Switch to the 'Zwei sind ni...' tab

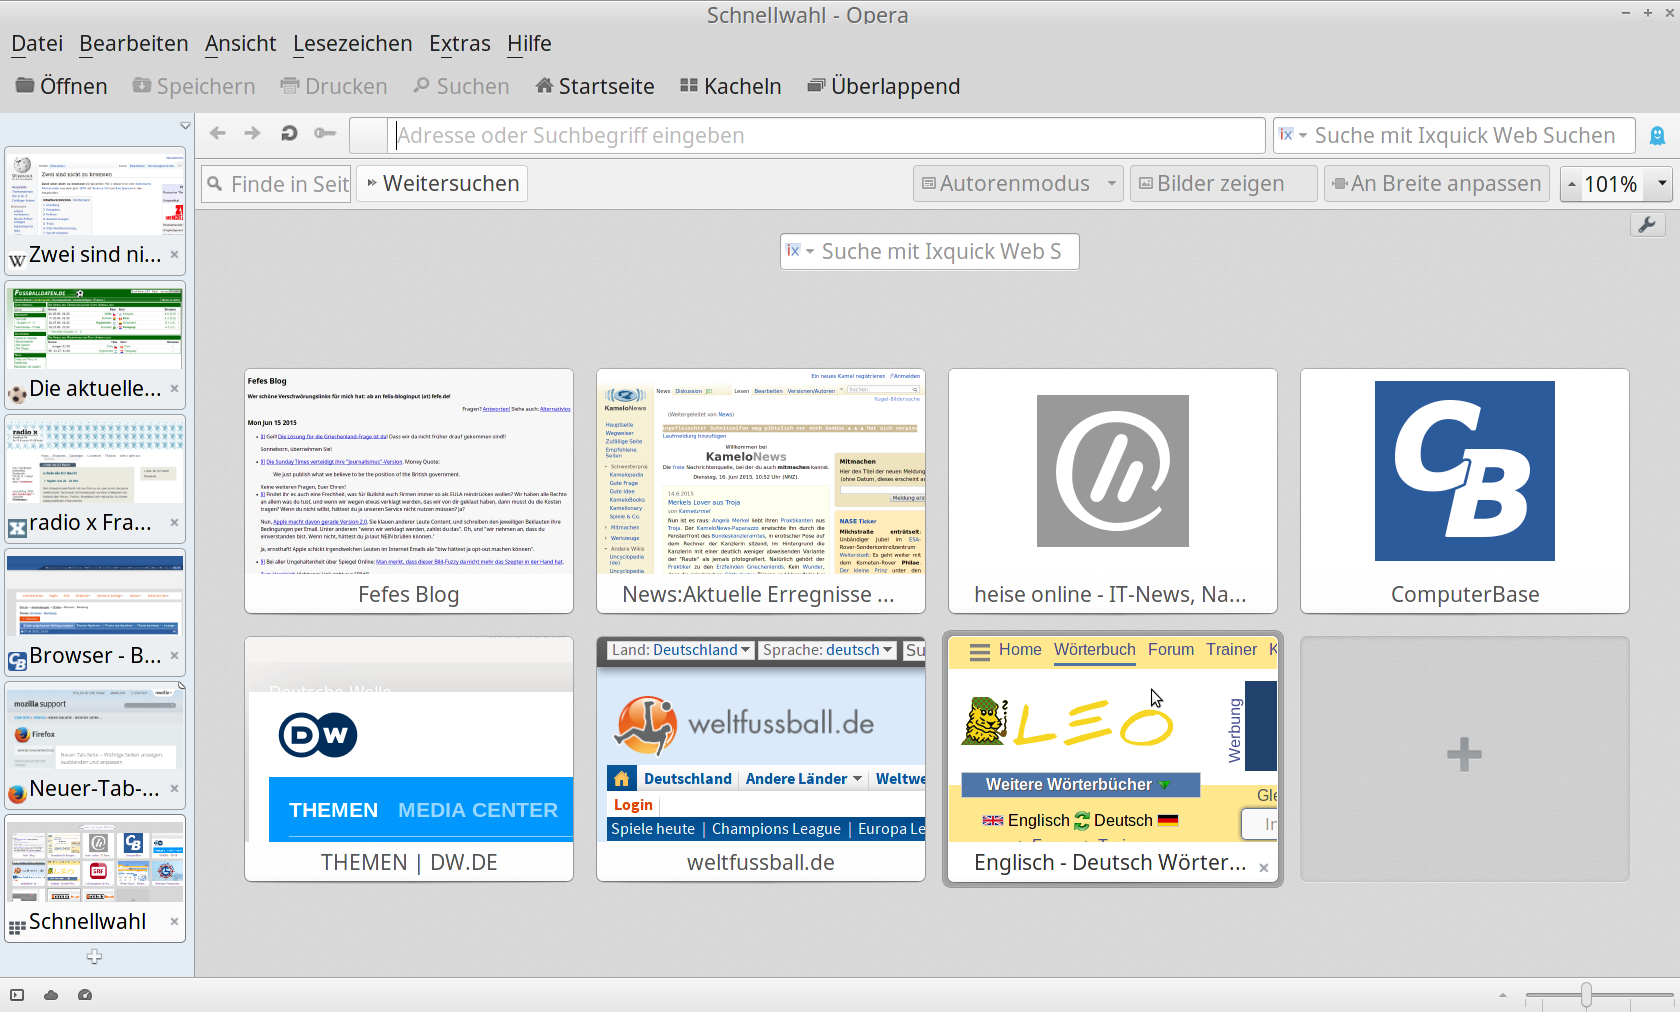pyautogui.click(x=94, y=209)
